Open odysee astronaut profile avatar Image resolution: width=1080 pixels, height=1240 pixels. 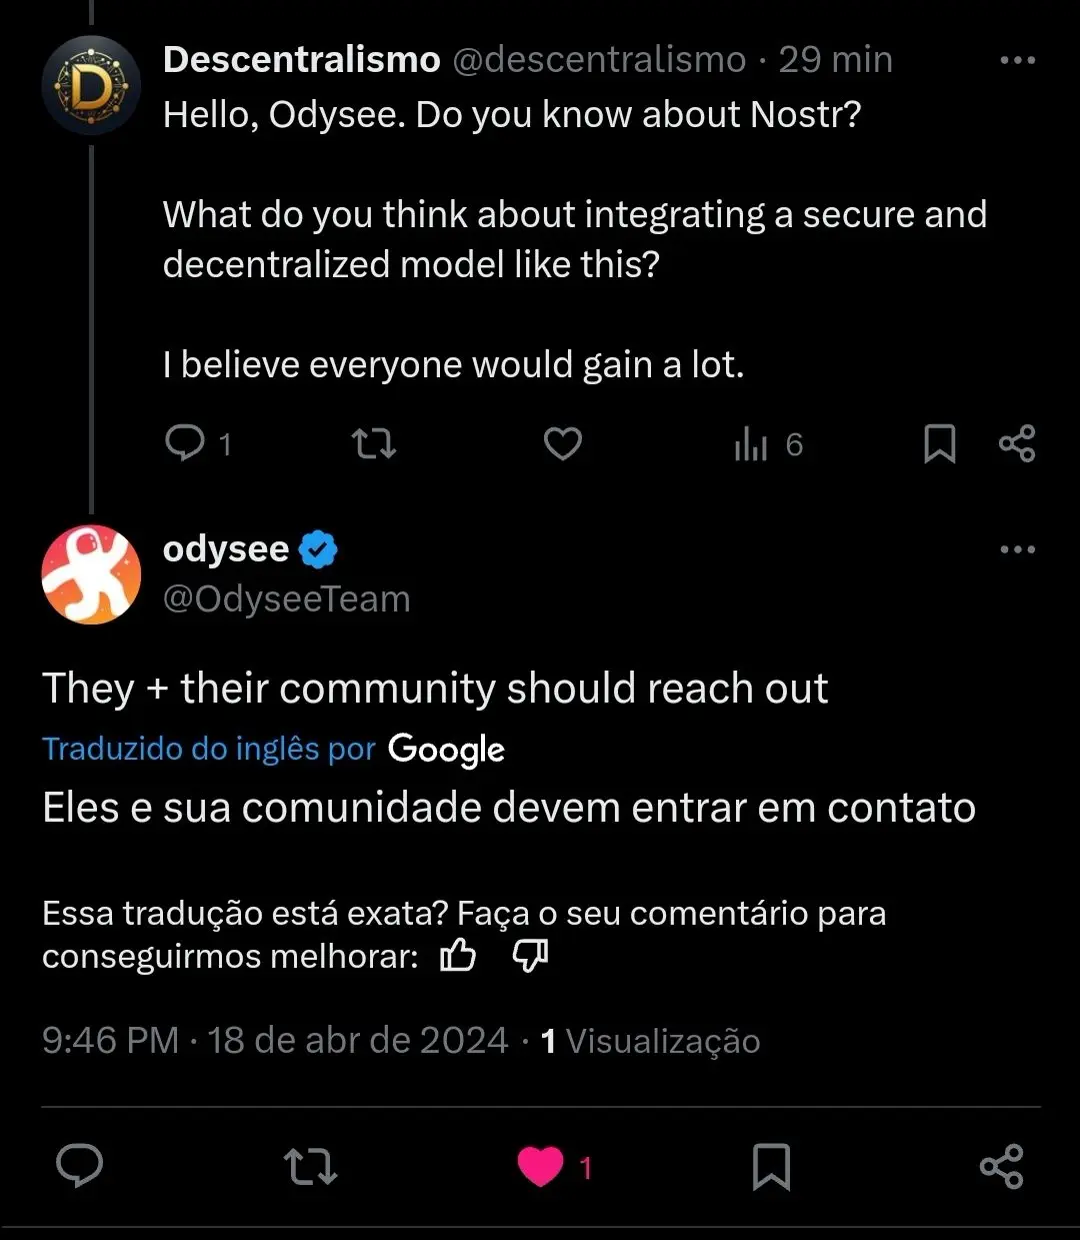click(x=91, y=574)
